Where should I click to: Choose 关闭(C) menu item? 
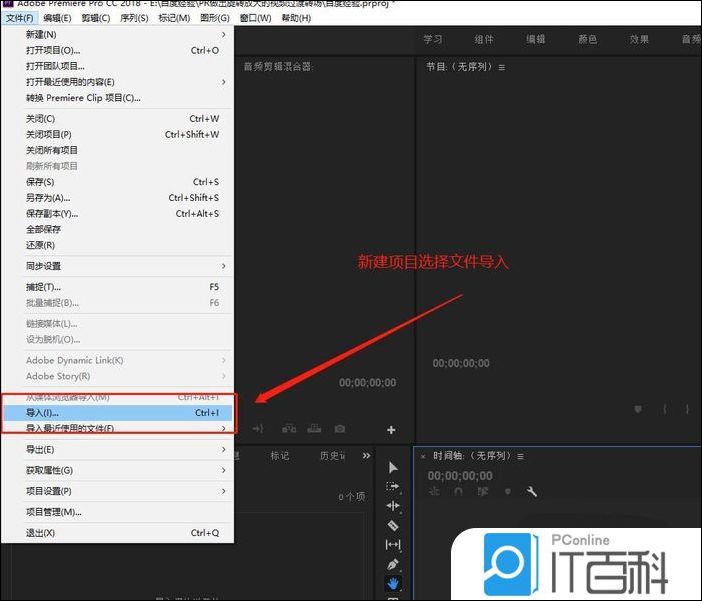click(x=117, y=119)
